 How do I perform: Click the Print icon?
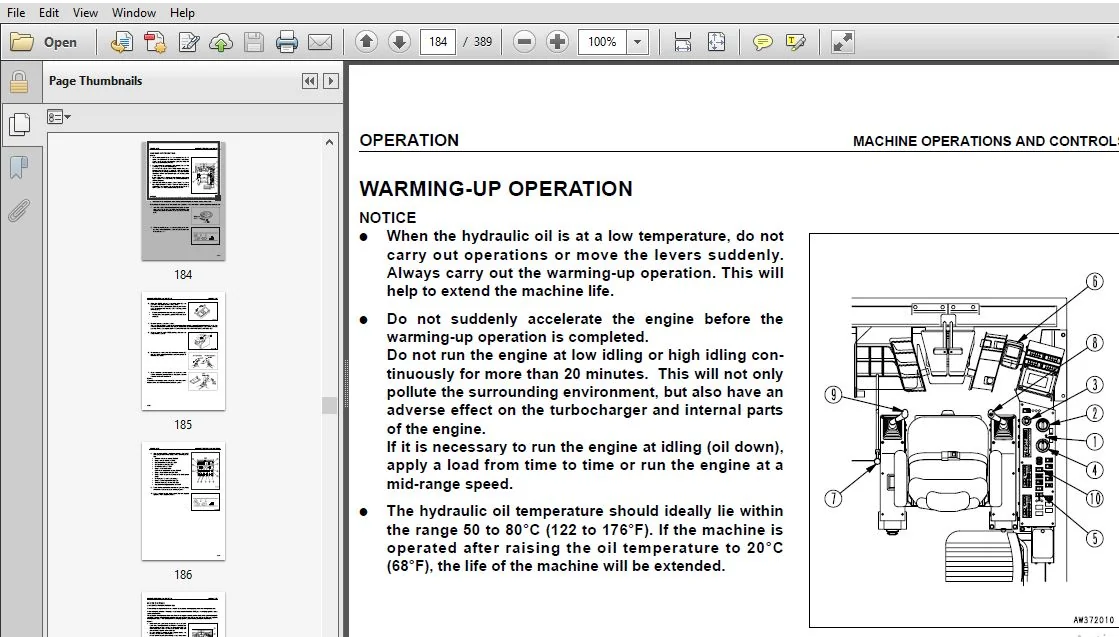pyautogui.click(x=287, y=42)
